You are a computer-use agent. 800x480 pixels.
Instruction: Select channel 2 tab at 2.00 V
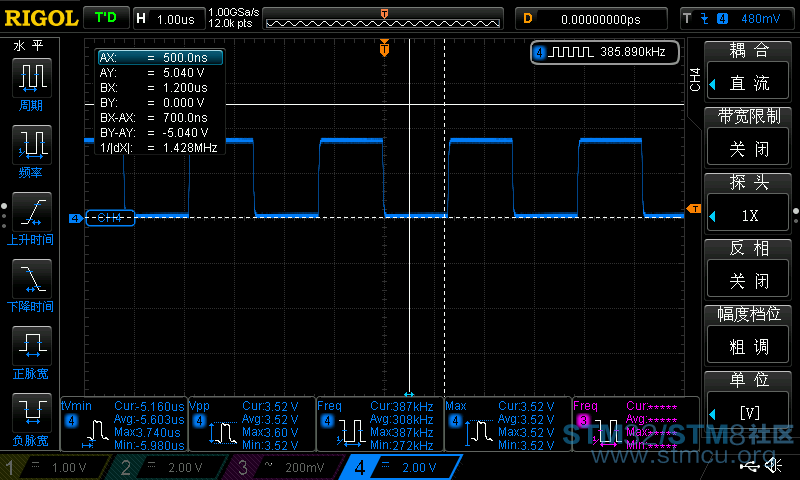[168, 467]
